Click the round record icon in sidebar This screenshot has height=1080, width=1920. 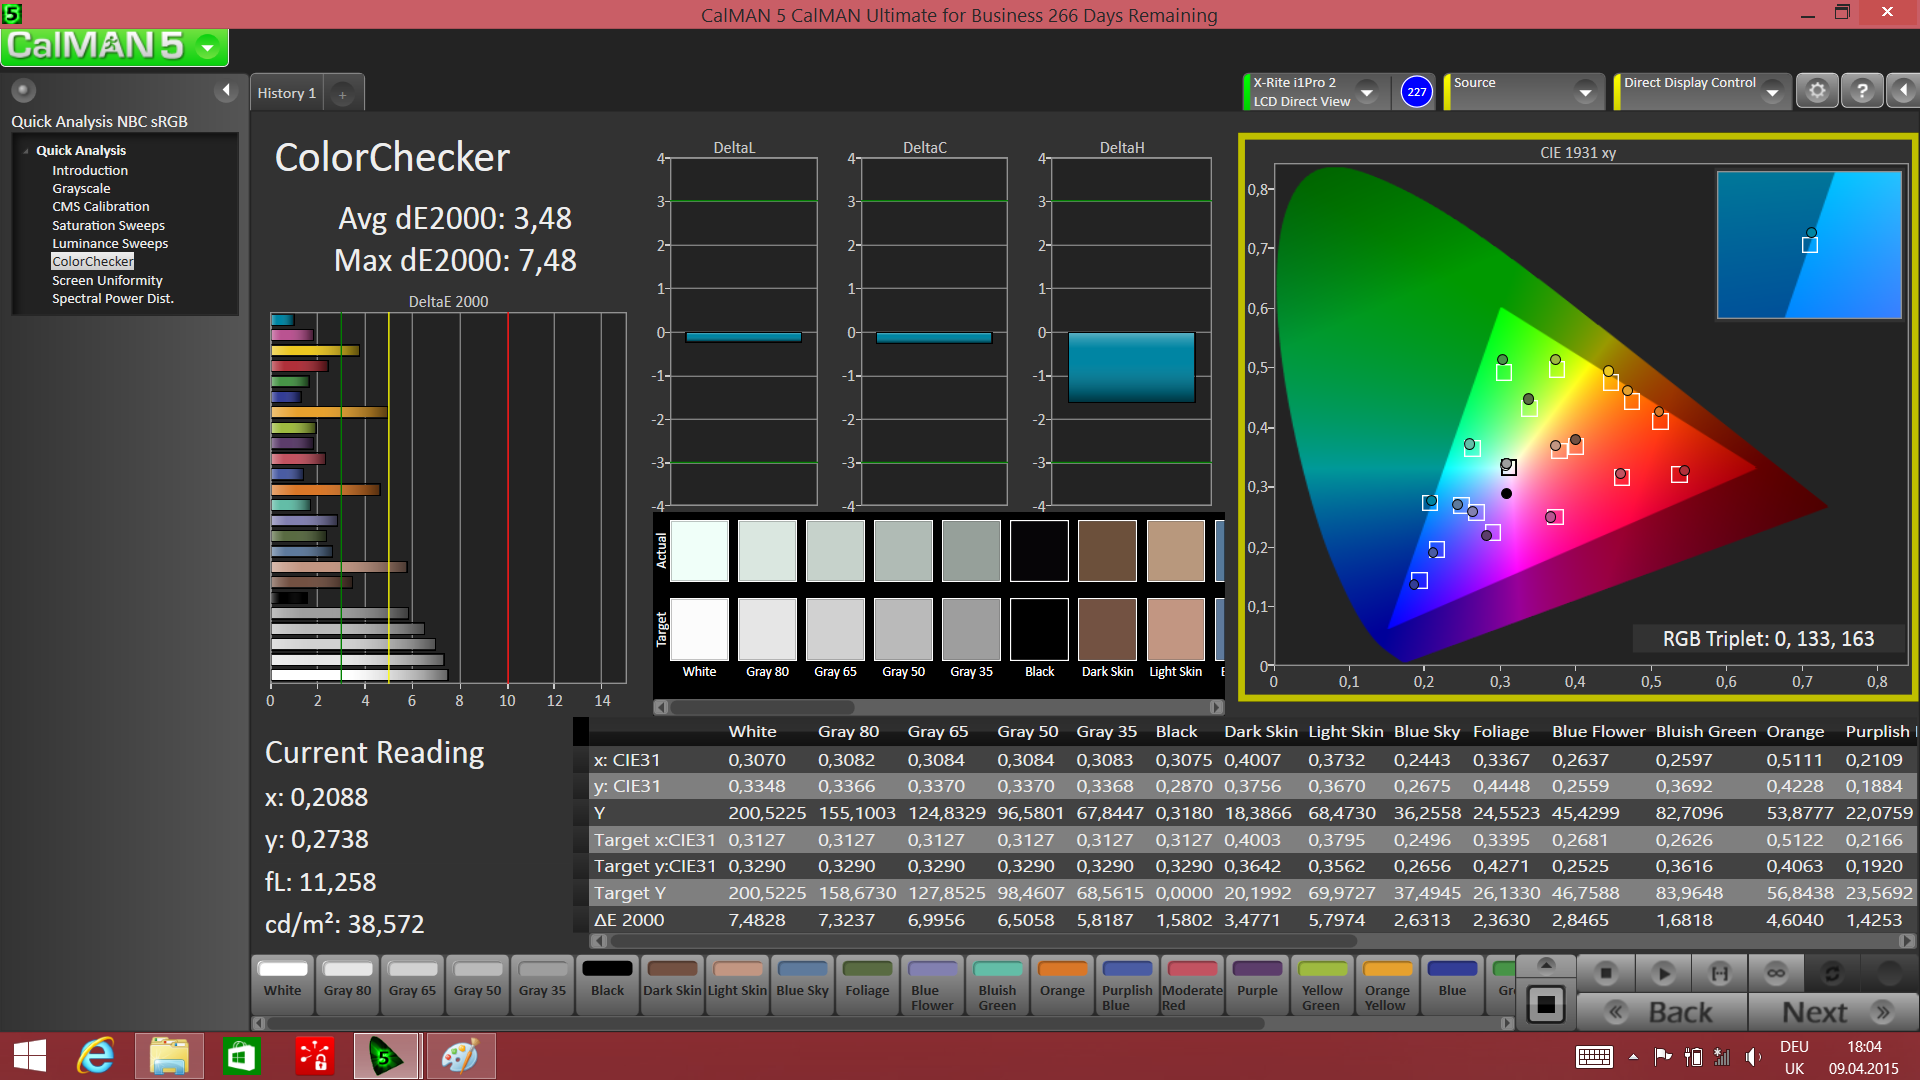click(23, 90)
